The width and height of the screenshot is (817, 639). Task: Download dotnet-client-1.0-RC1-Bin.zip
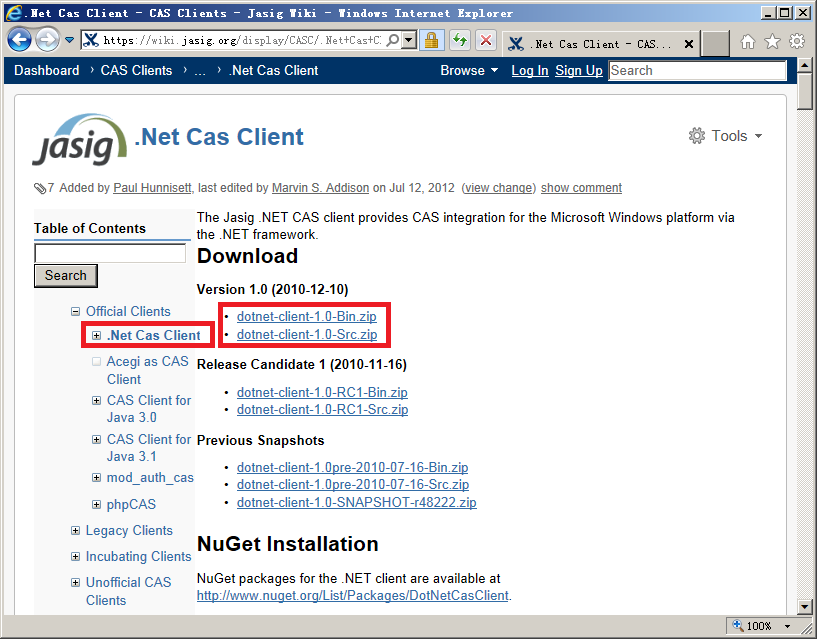click(322, 392)
